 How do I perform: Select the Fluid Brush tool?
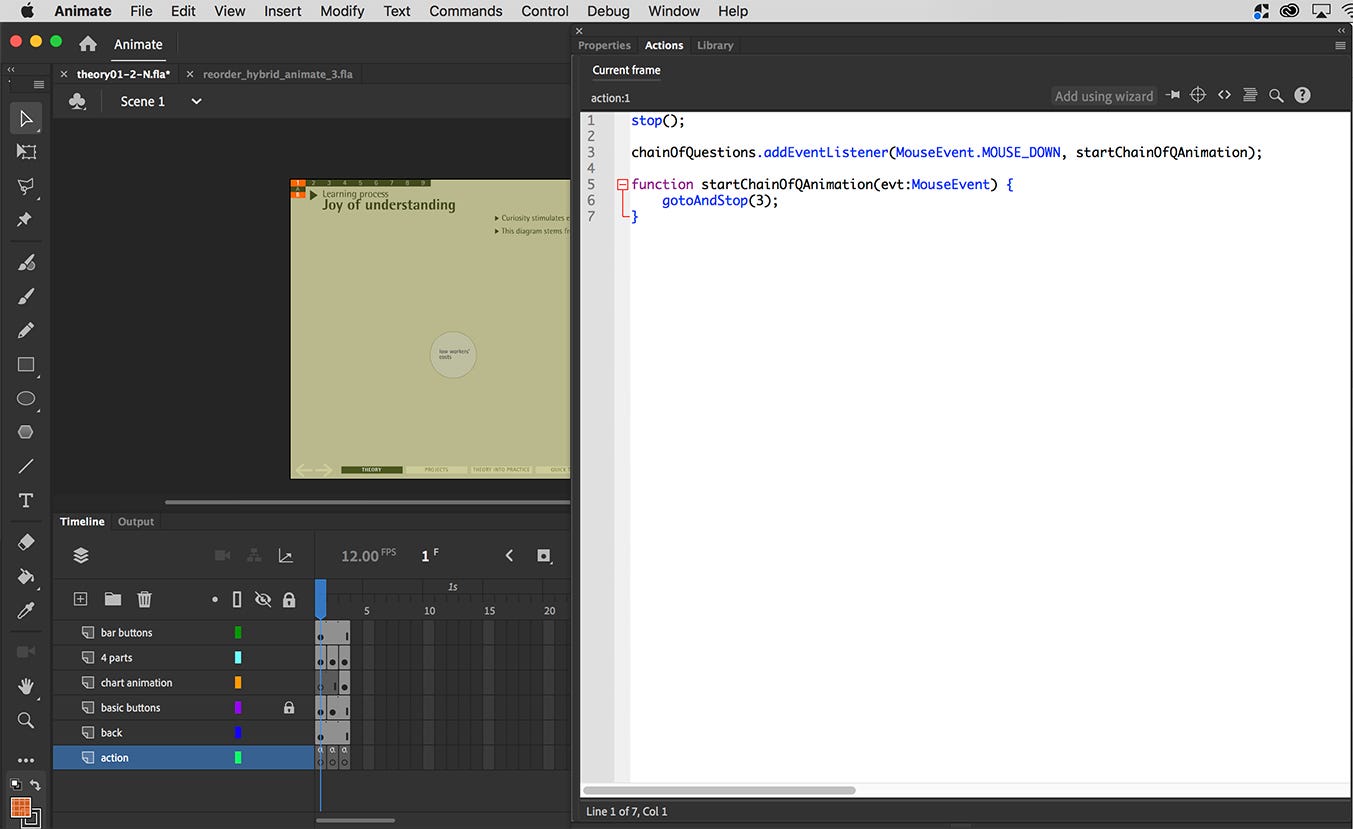click(26, 262)
